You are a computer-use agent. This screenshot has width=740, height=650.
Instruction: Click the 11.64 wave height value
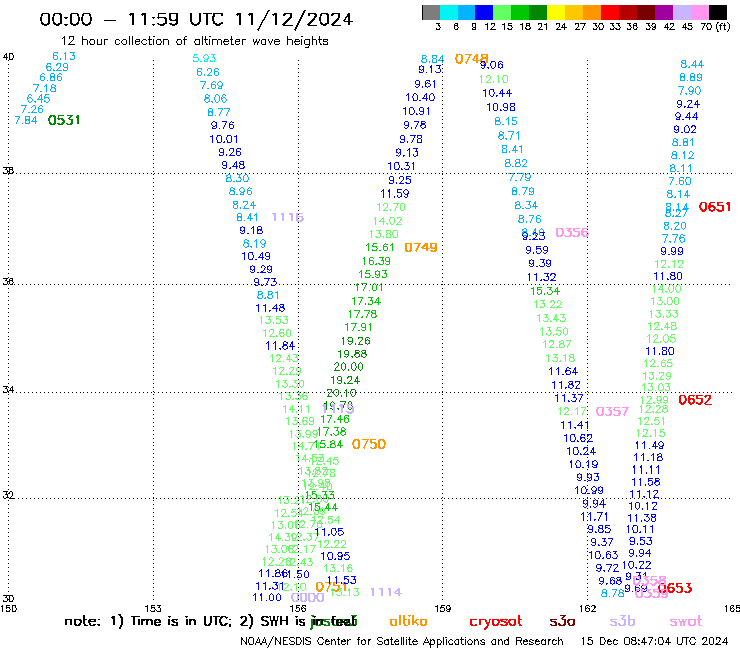tap(563, 371)
